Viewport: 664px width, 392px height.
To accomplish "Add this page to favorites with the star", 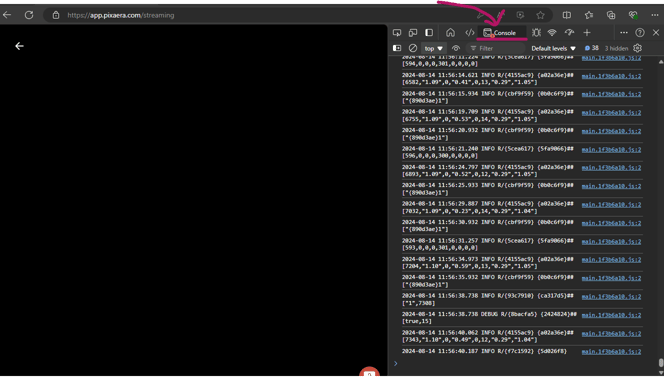I will 540,15.
